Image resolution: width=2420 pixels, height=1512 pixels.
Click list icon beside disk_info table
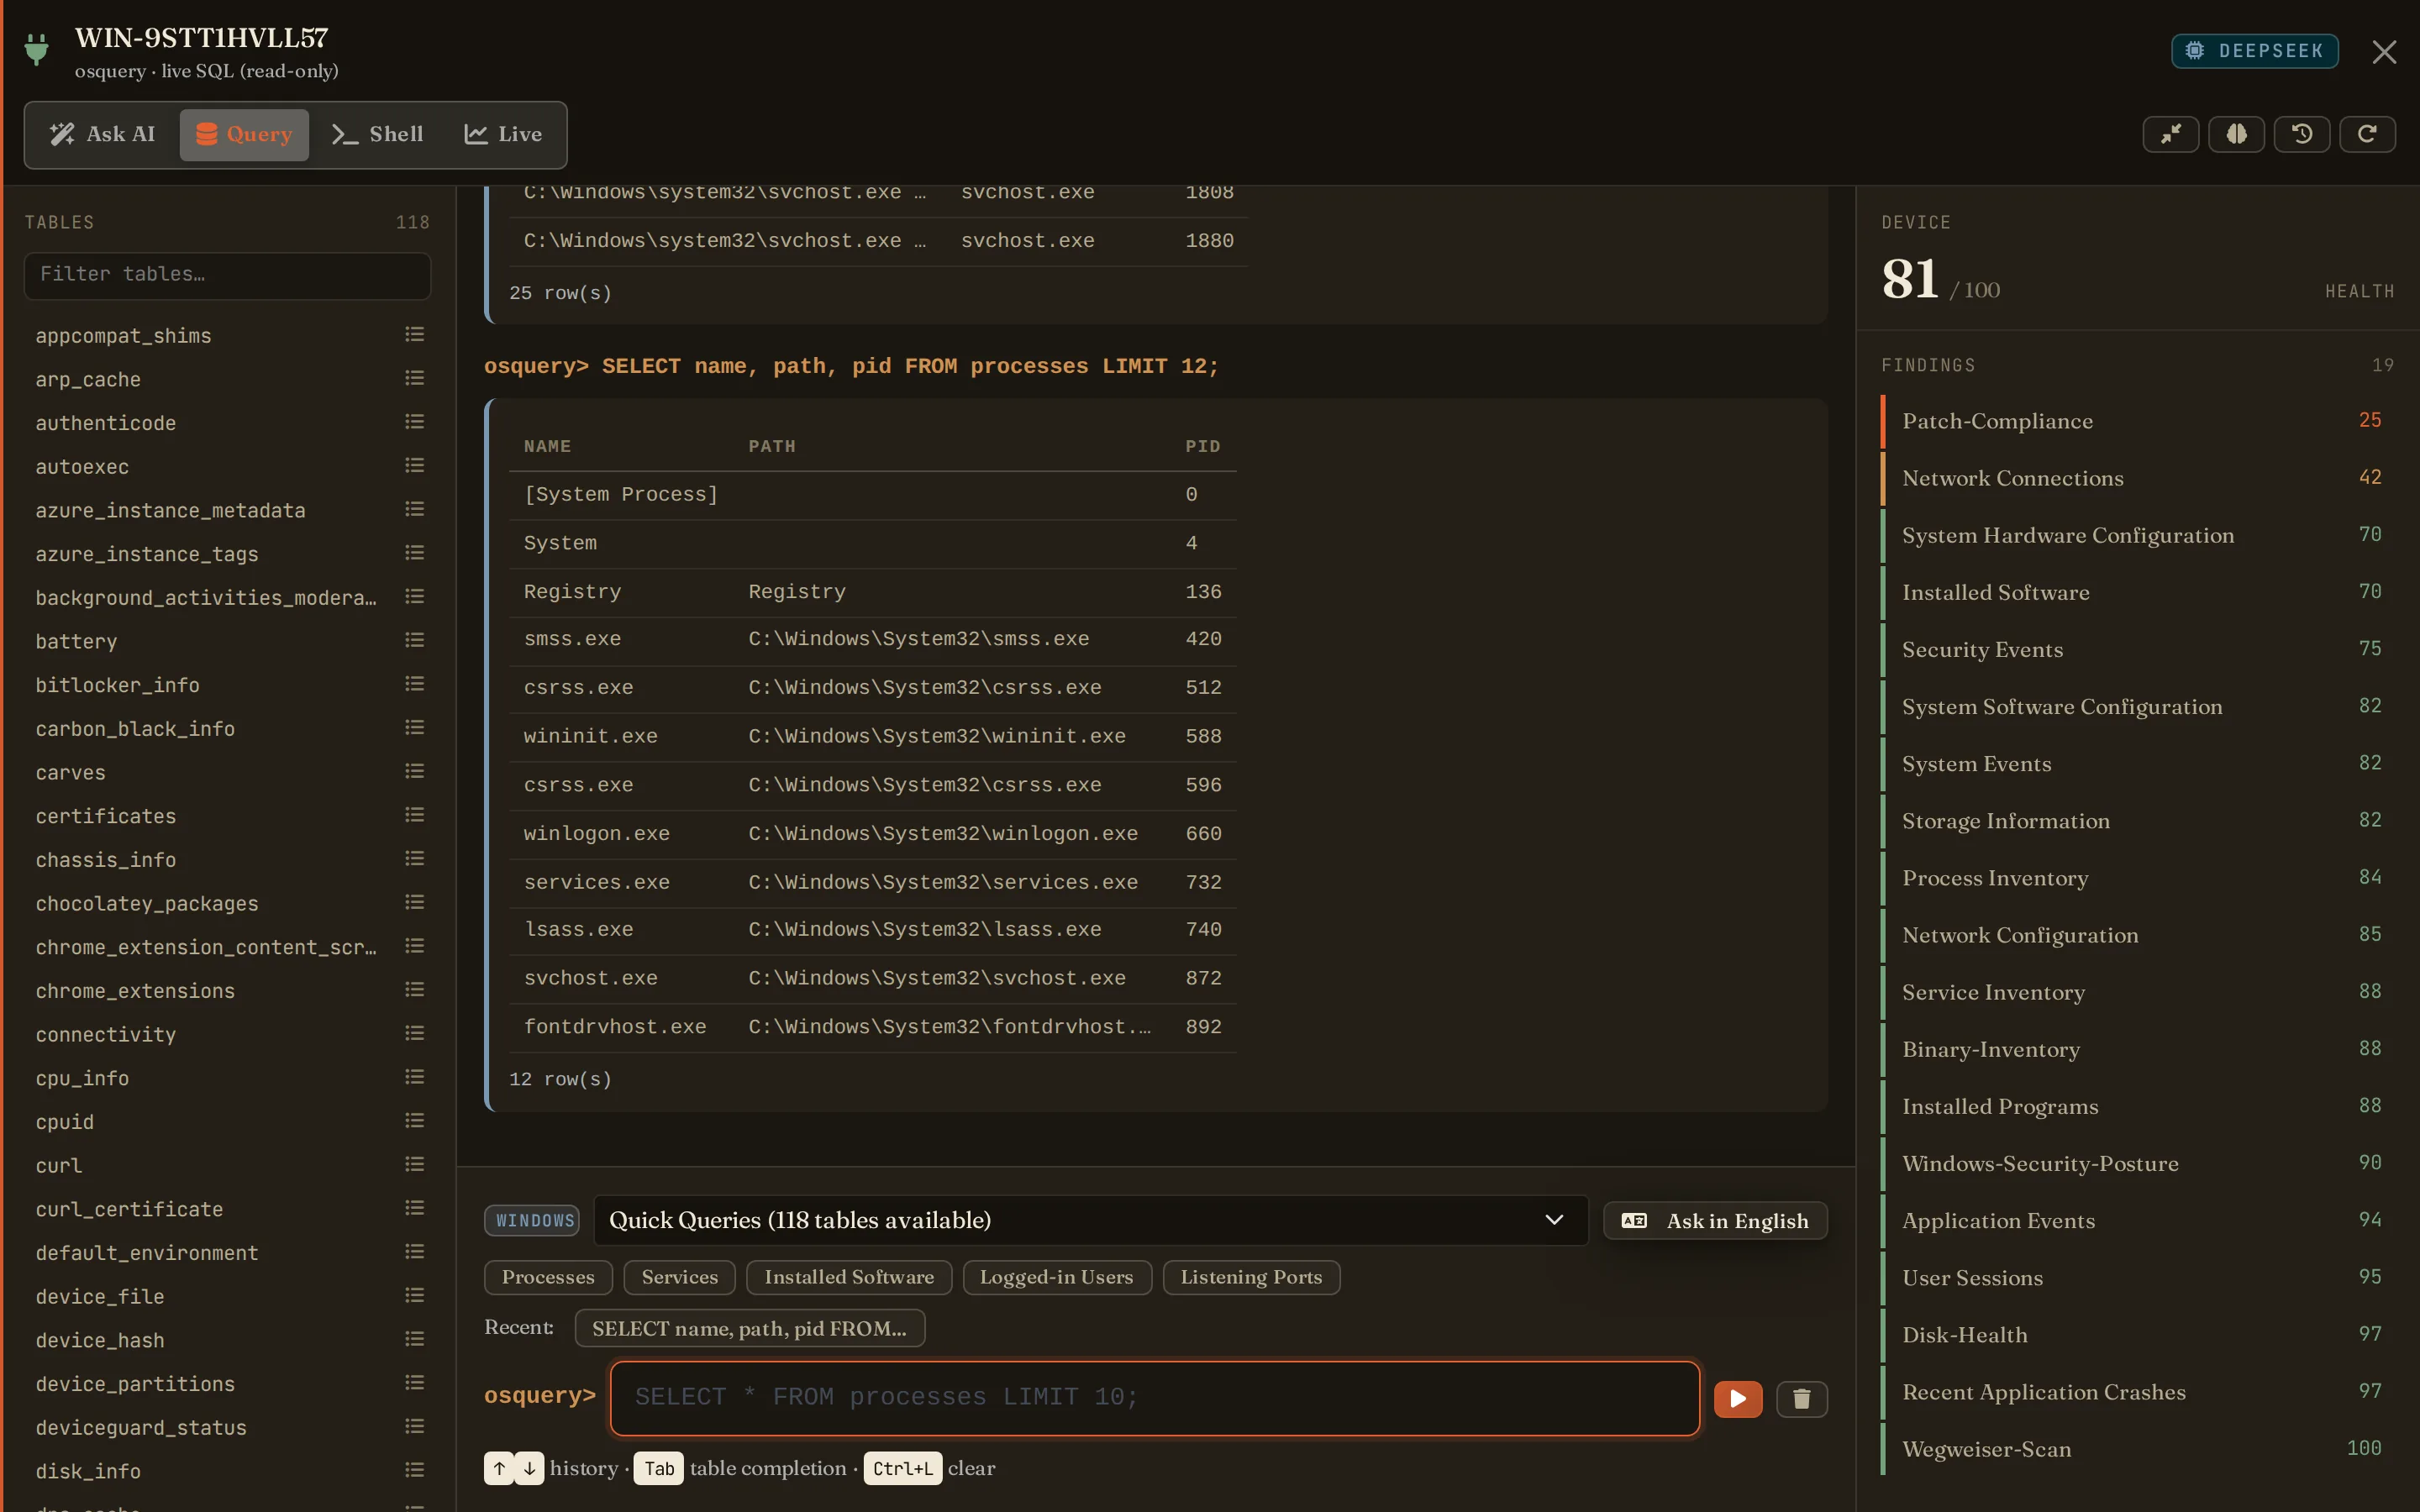pyautogui.click(x=414, y=1470)
